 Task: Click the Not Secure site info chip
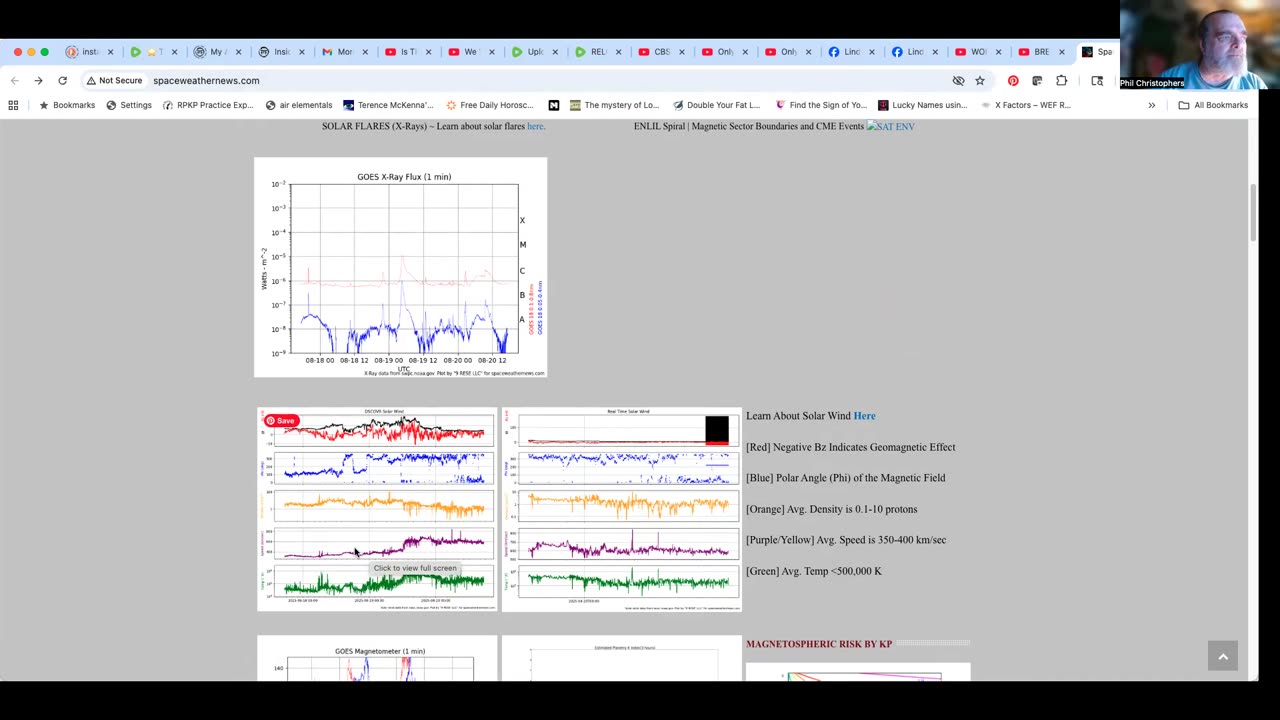(x=114, y=80)
